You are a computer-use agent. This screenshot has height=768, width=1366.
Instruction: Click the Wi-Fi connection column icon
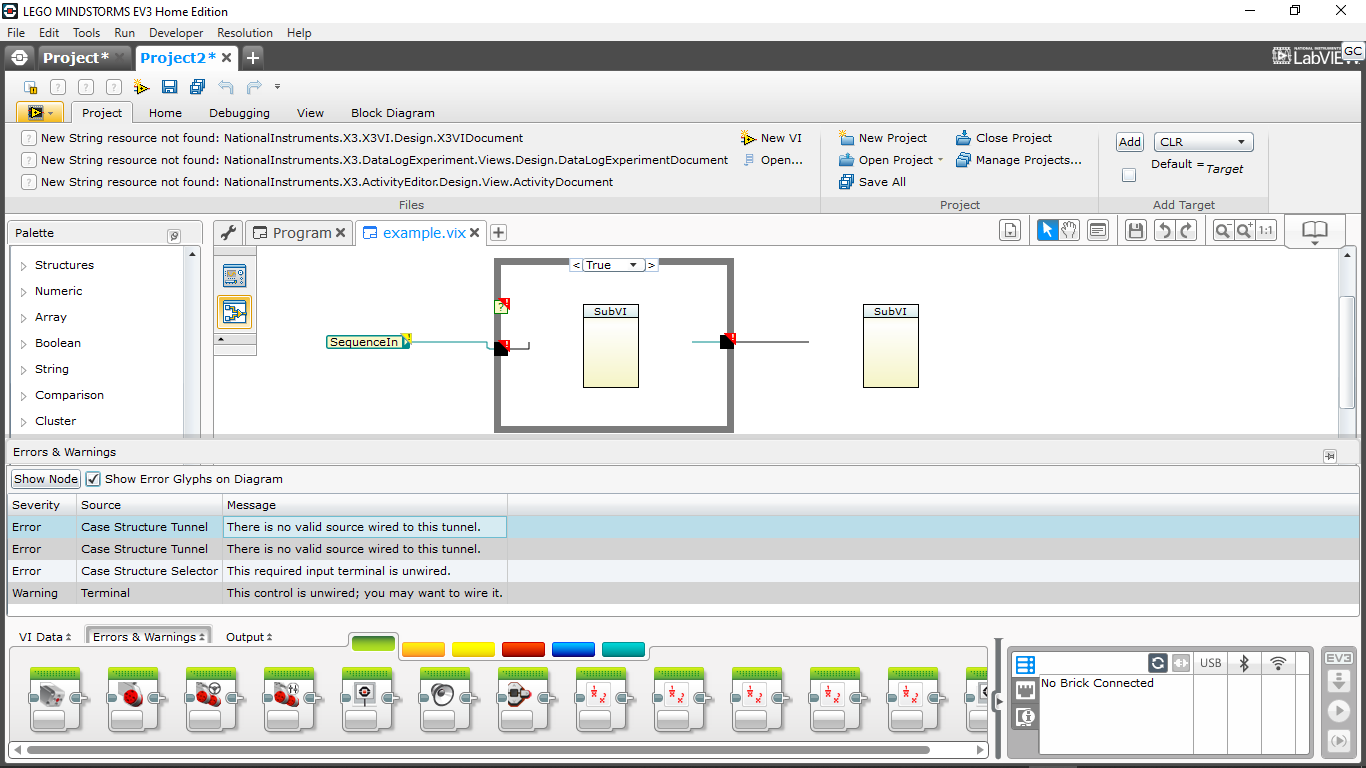coord(1277,663)
